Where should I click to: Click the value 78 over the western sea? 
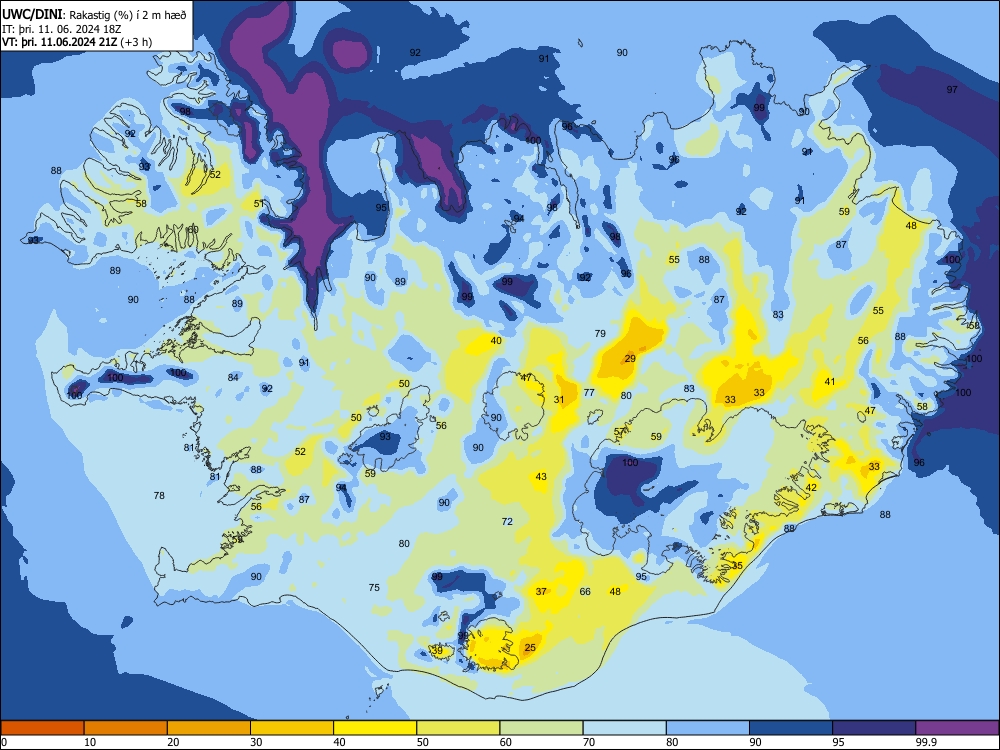point(159,495)
